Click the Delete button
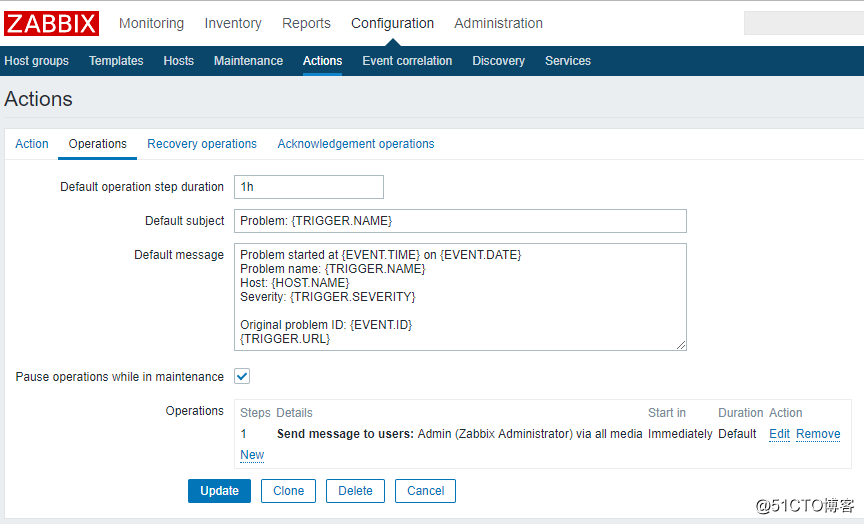864x524 pixels. point(355,491)
